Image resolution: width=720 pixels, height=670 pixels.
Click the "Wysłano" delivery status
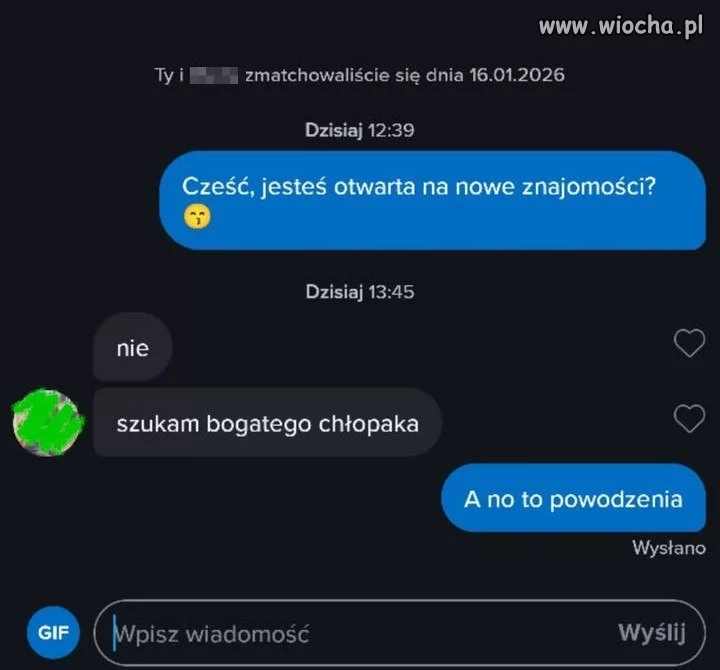669,548
